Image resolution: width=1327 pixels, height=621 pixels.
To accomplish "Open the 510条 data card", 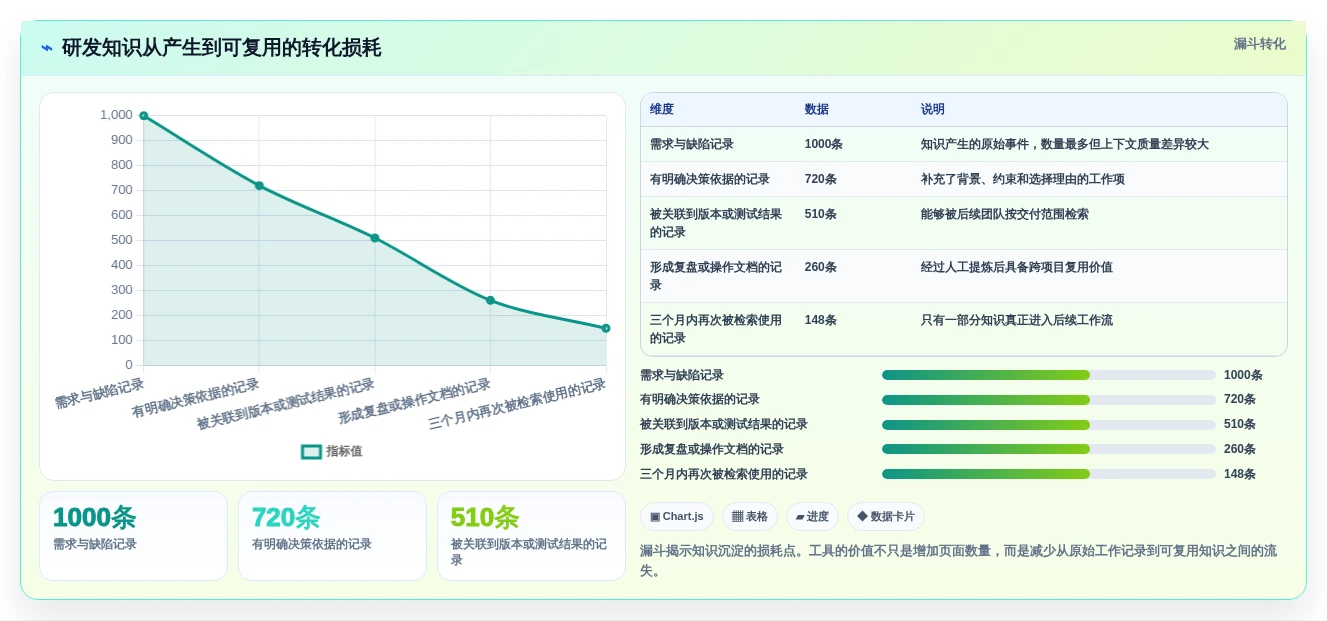I will pyautogui.click(x=531, y=536).
